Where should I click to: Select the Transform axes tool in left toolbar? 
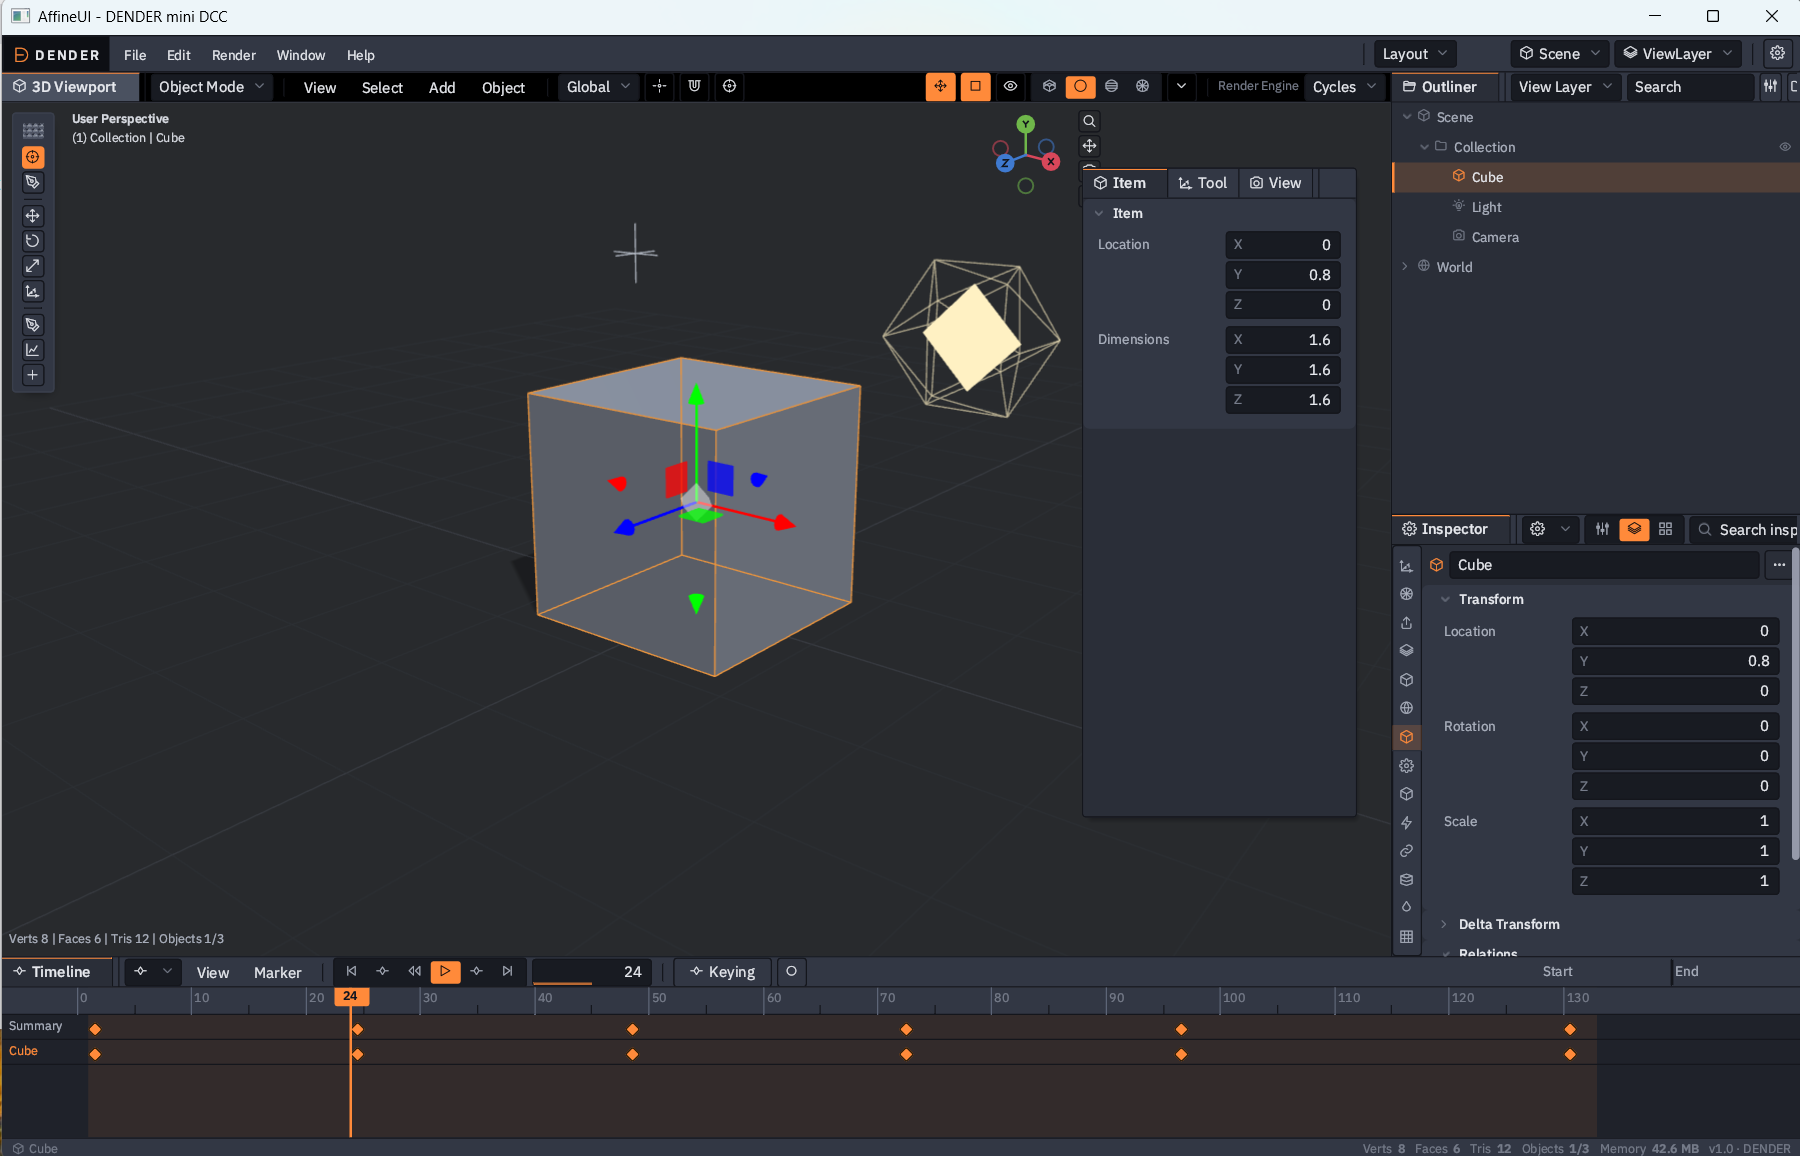33,291
